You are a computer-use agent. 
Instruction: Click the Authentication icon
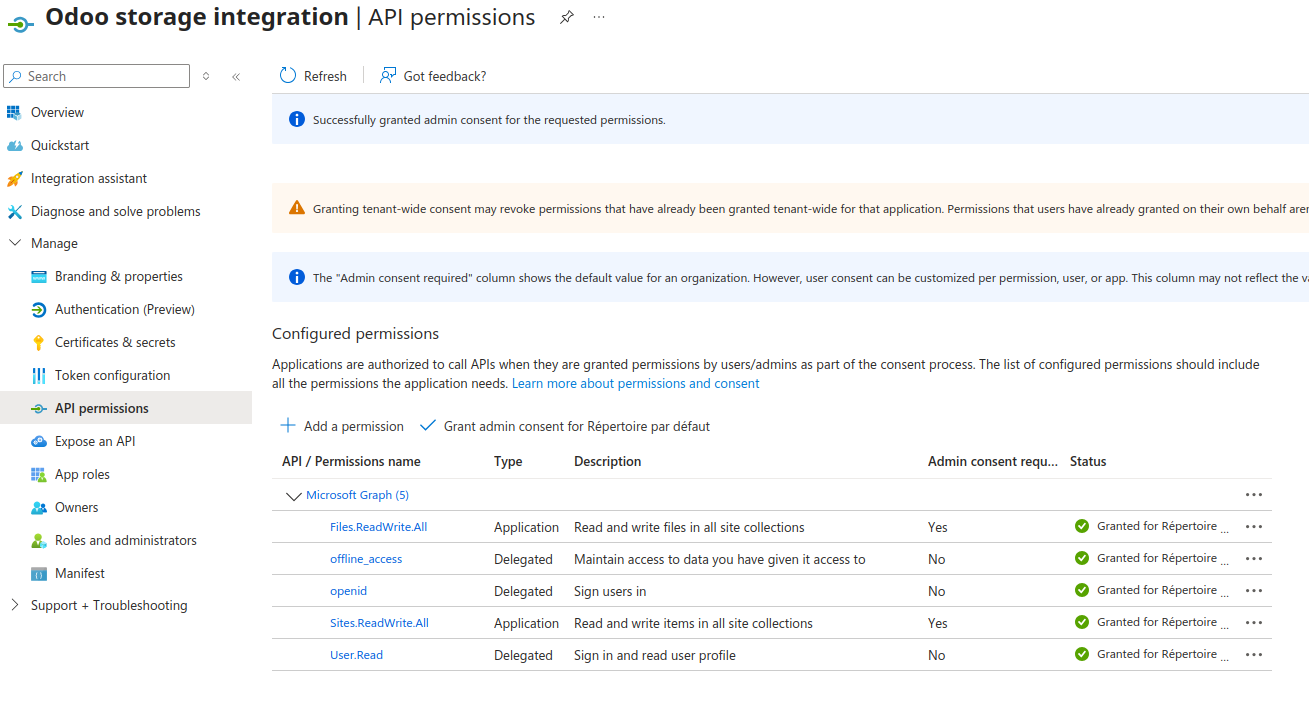[x=39, y=309]
